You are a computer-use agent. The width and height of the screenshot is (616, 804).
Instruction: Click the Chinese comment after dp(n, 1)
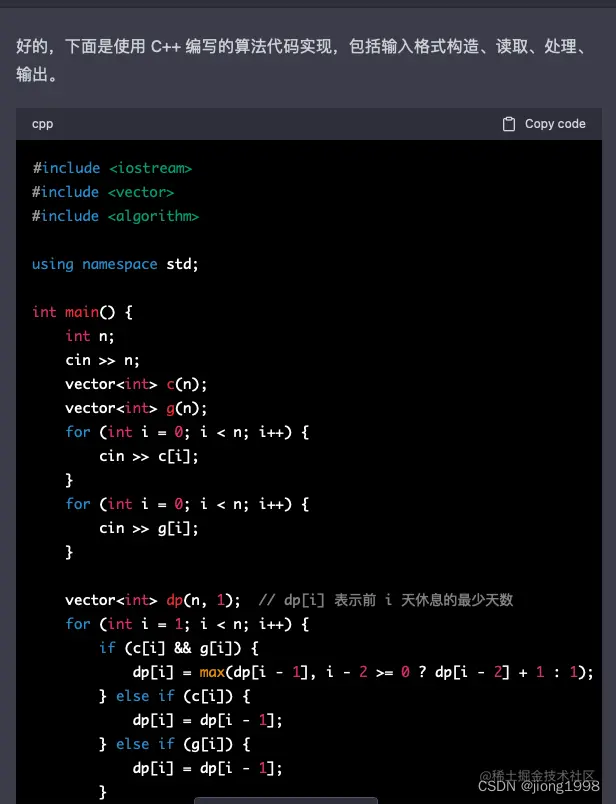(386, 600)
